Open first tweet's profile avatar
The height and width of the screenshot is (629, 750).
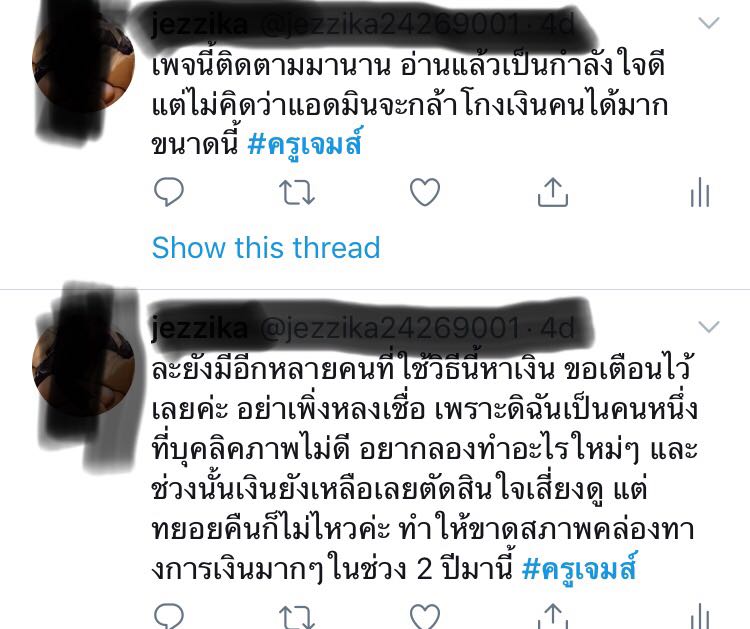click(83, 62)
